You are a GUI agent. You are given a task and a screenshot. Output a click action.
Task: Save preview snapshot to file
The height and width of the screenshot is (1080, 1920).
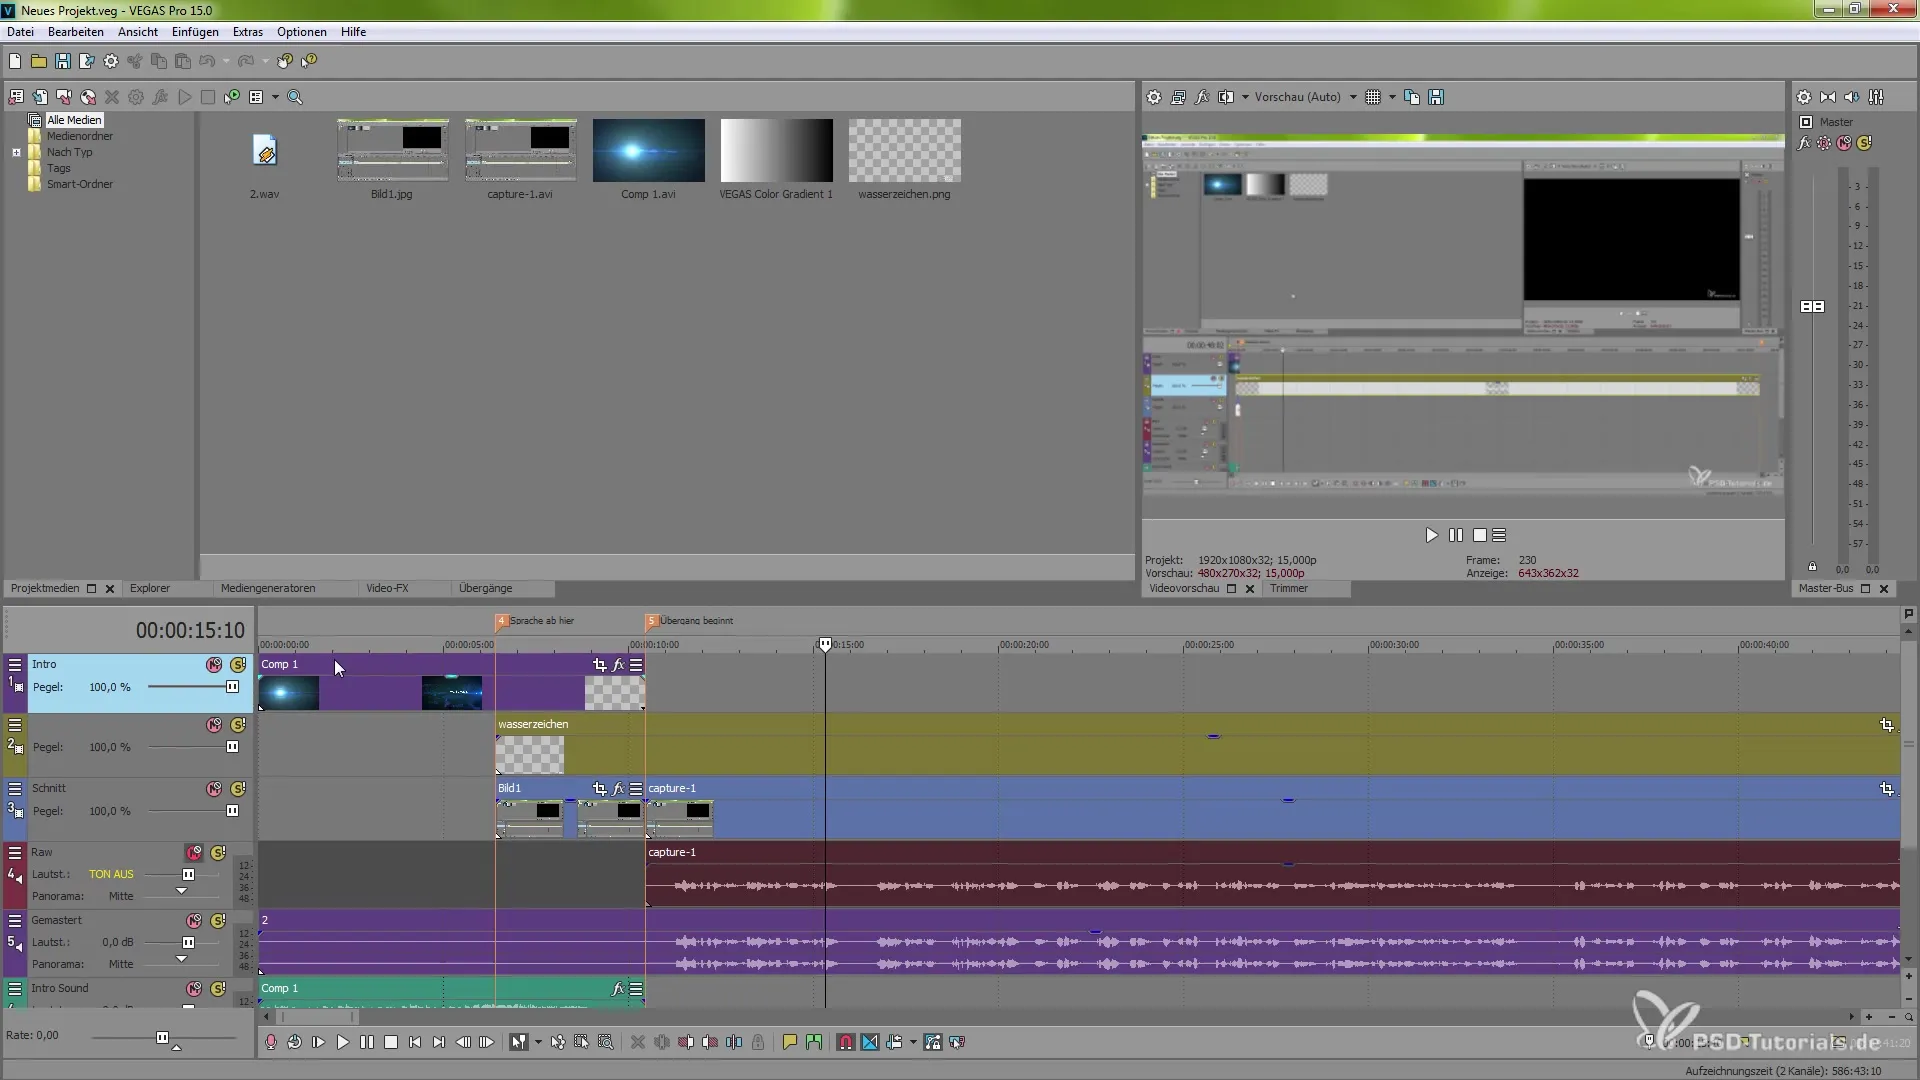click(x=1436, y=97)
